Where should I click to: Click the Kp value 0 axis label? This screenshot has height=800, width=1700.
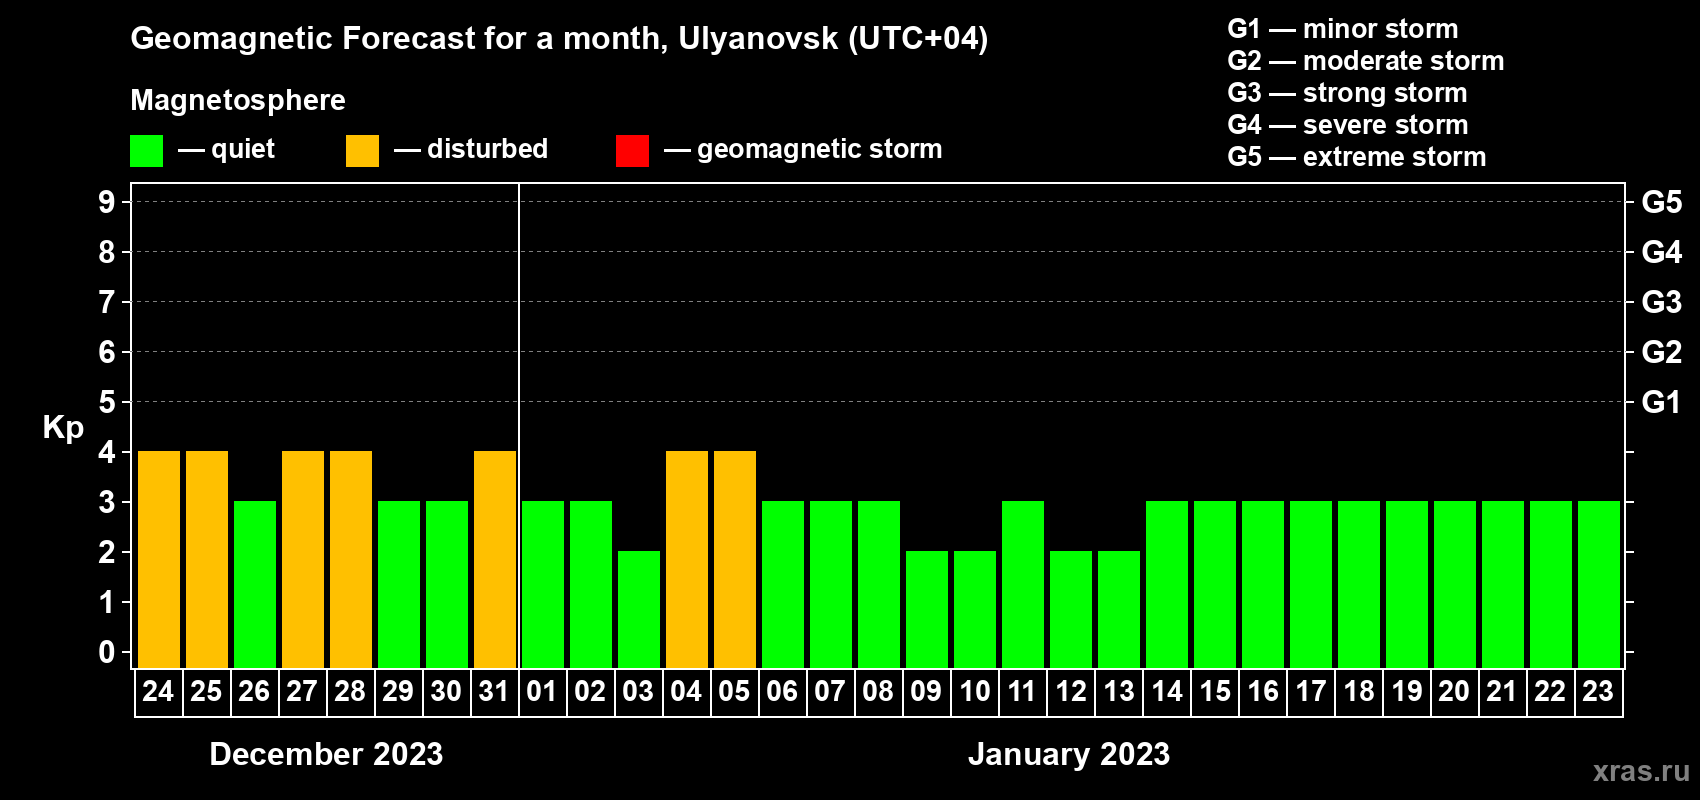point(107,652)
